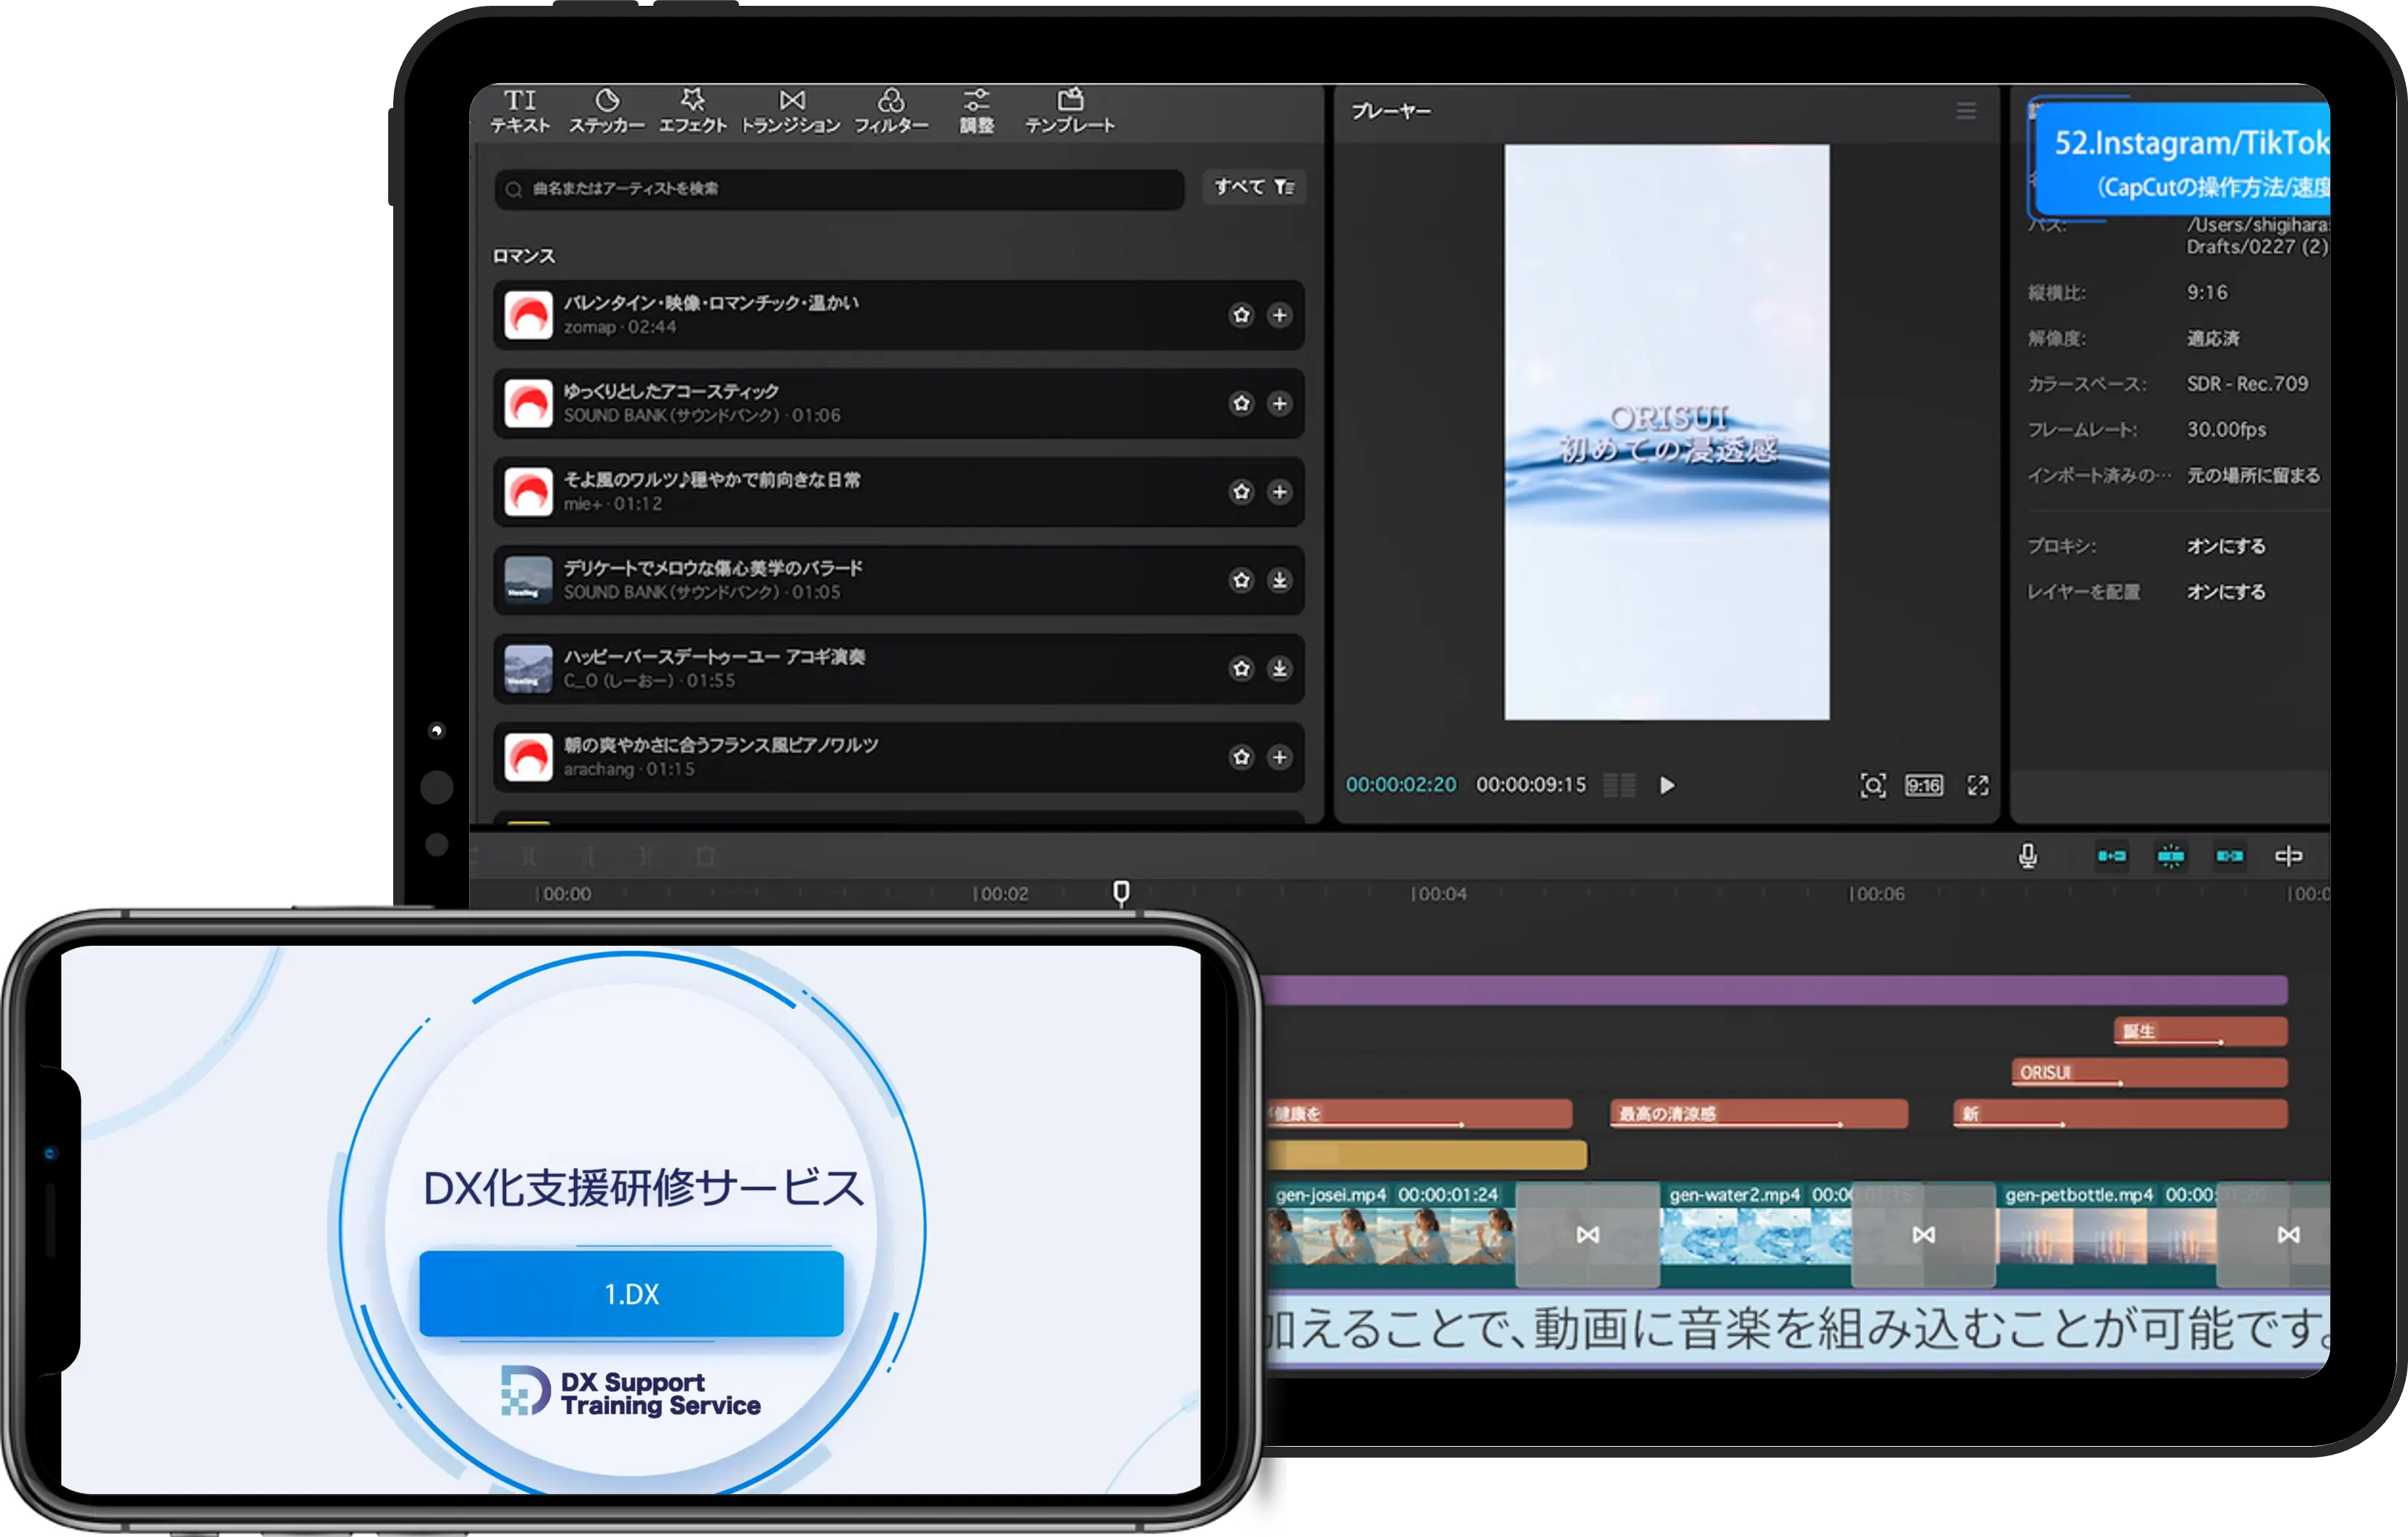Favorite the そよ風のワルツ track
Image resolution: width=2408 pixels, height=1537 pixels.
(1241, 492)
